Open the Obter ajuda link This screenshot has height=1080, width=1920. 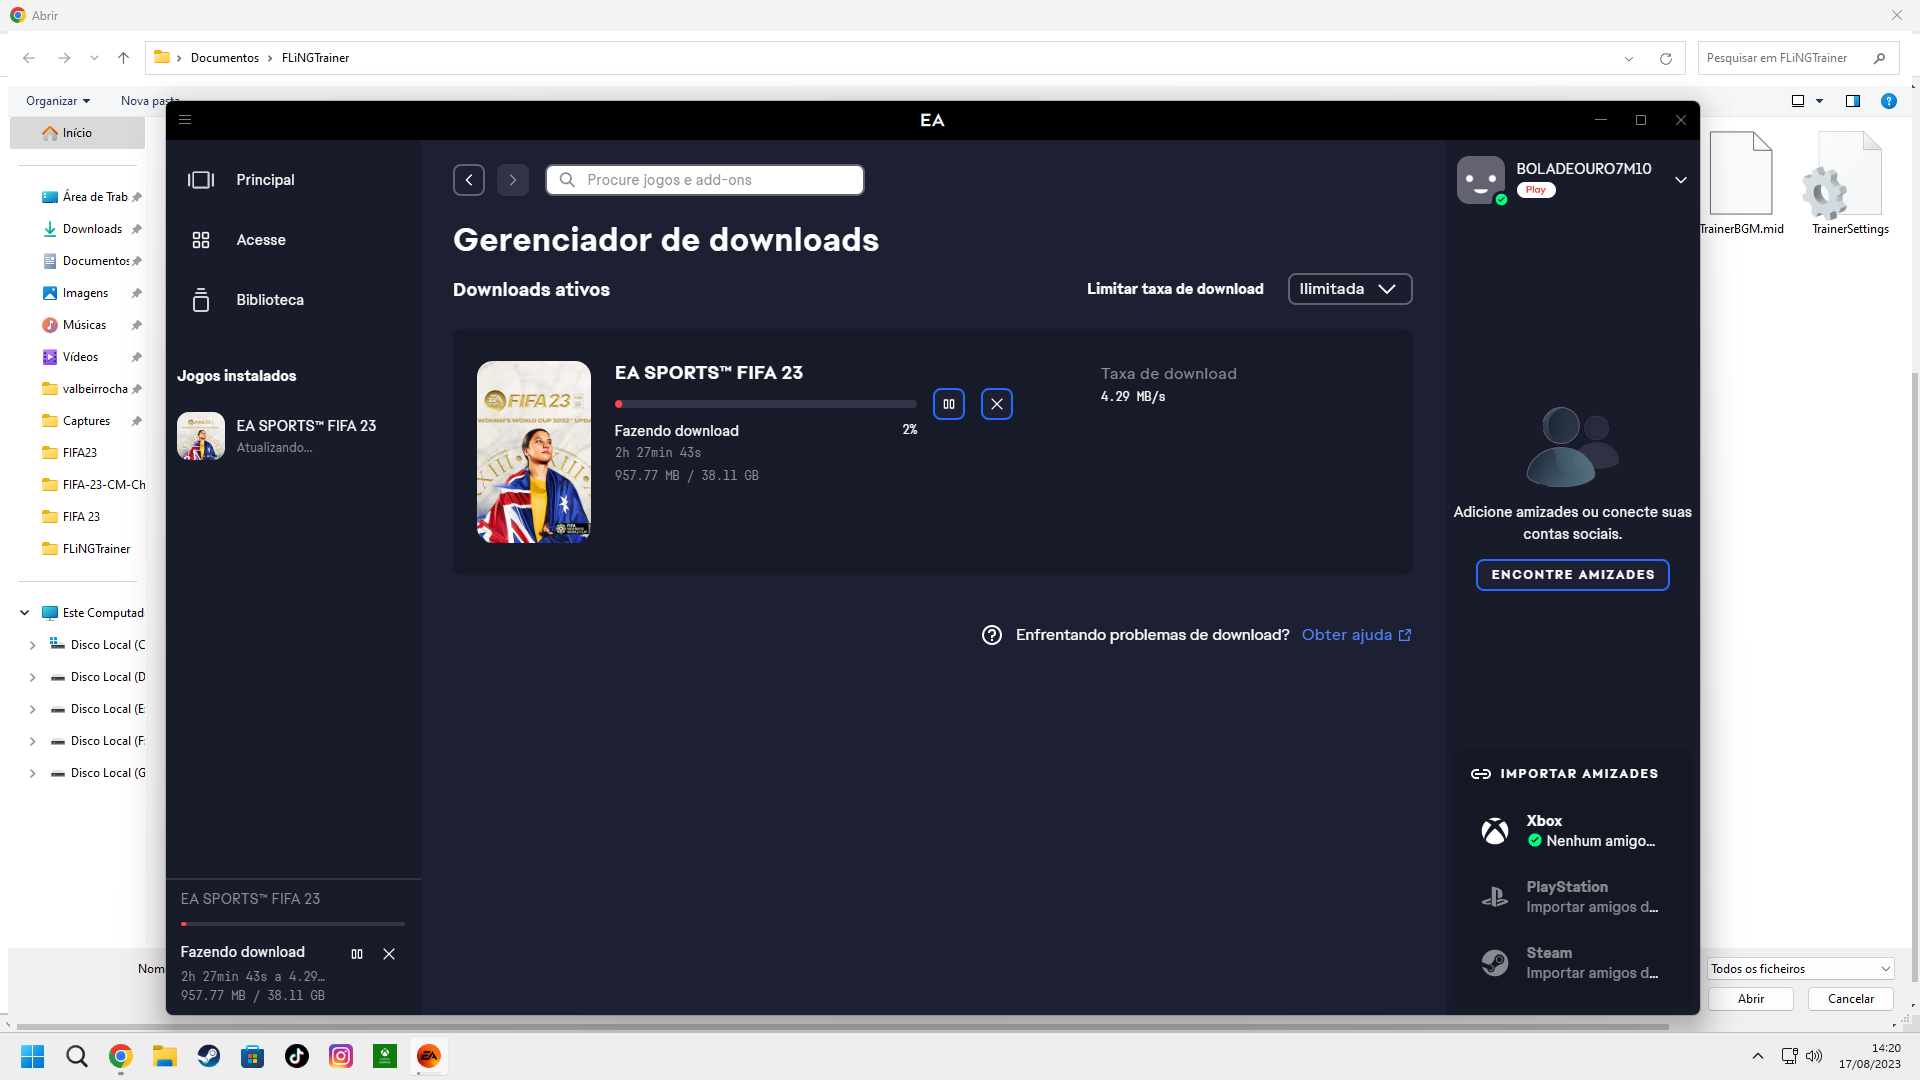1356,635
